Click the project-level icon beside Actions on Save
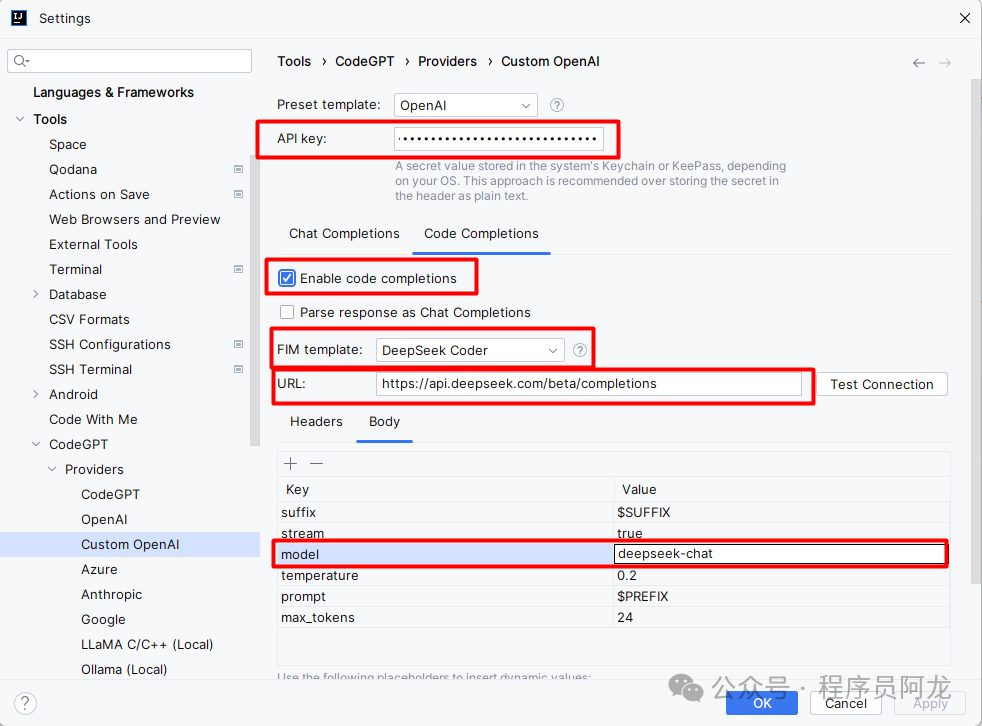This screenshot has height=726, width=982. (x=238, y=194)
